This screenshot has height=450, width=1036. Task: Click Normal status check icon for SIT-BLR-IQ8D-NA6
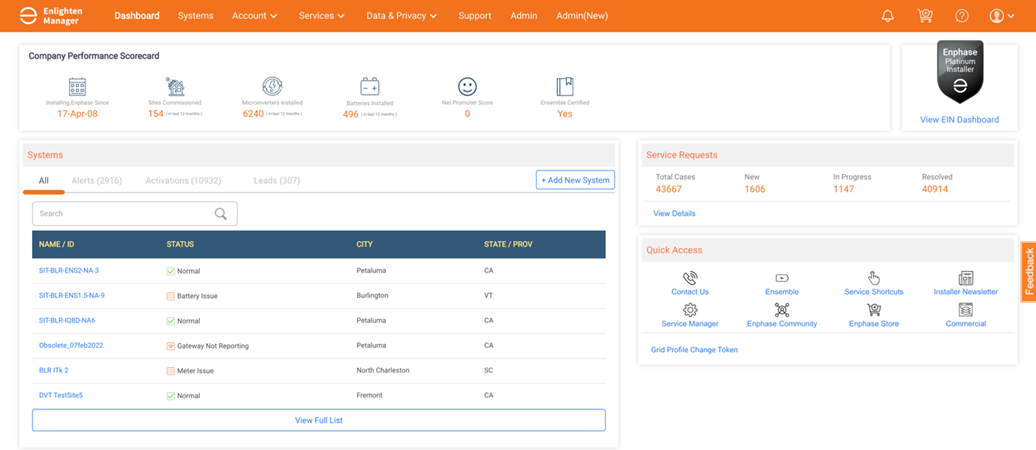[170, 320]
